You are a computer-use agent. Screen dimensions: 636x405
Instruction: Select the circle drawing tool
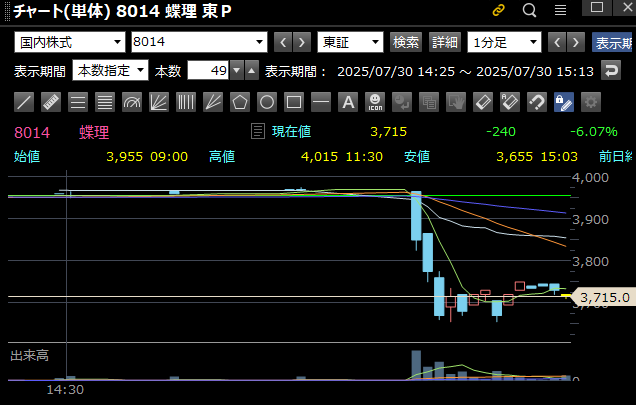(x=267, y=102)
